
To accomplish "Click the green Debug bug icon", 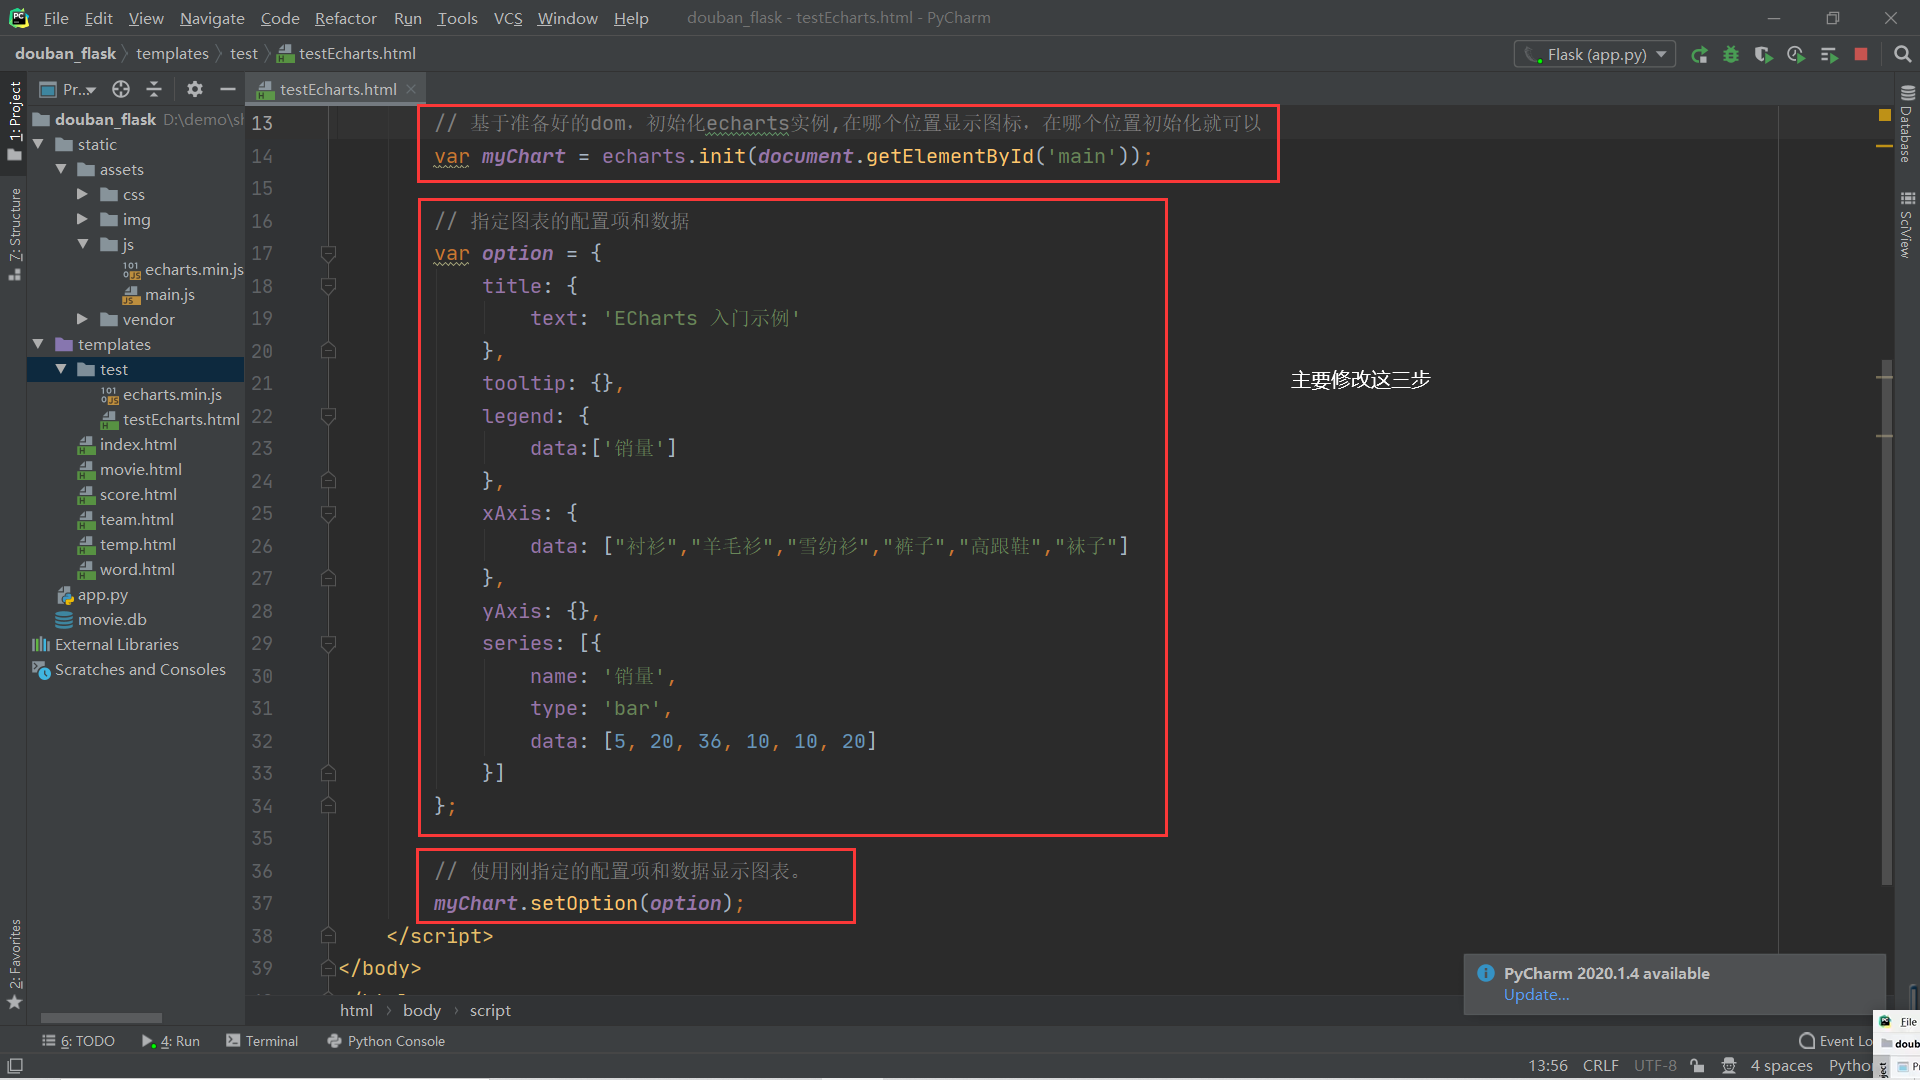I will 1731,55.
